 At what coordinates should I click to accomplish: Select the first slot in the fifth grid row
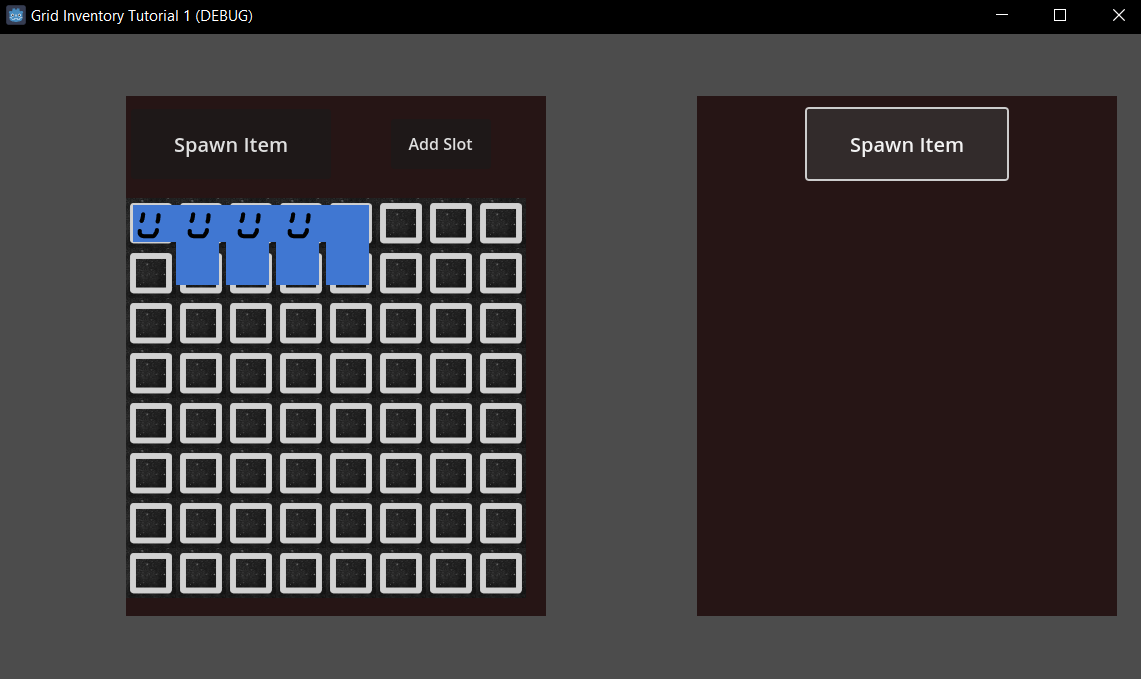pos(151,423)
